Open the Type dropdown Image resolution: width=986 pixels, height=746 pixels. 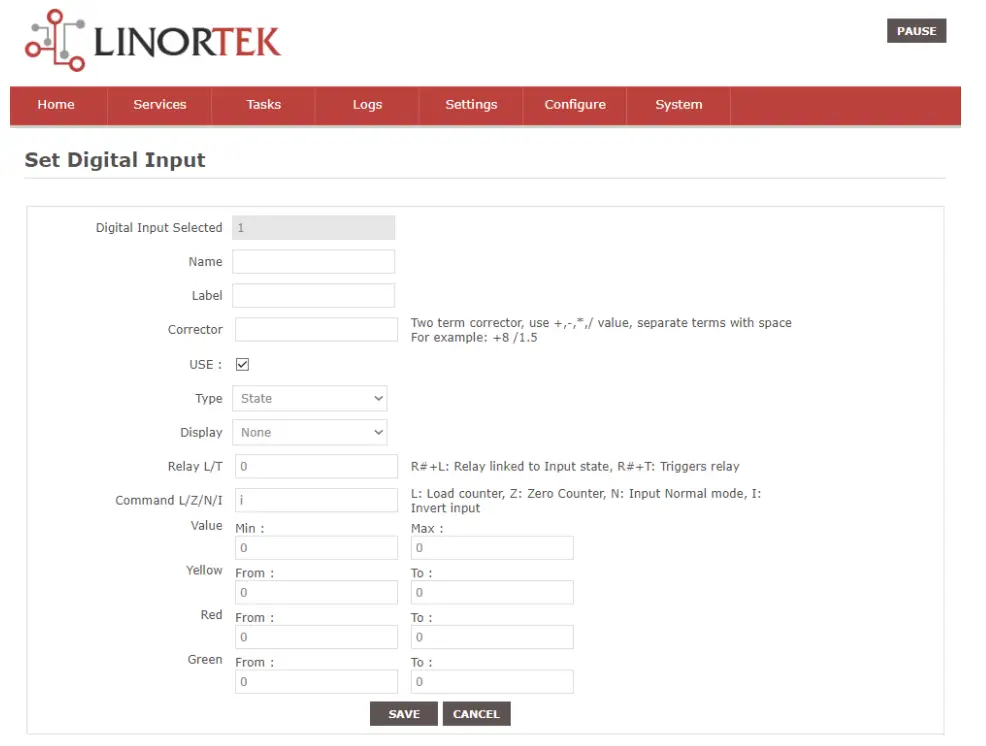coord(309,398)
